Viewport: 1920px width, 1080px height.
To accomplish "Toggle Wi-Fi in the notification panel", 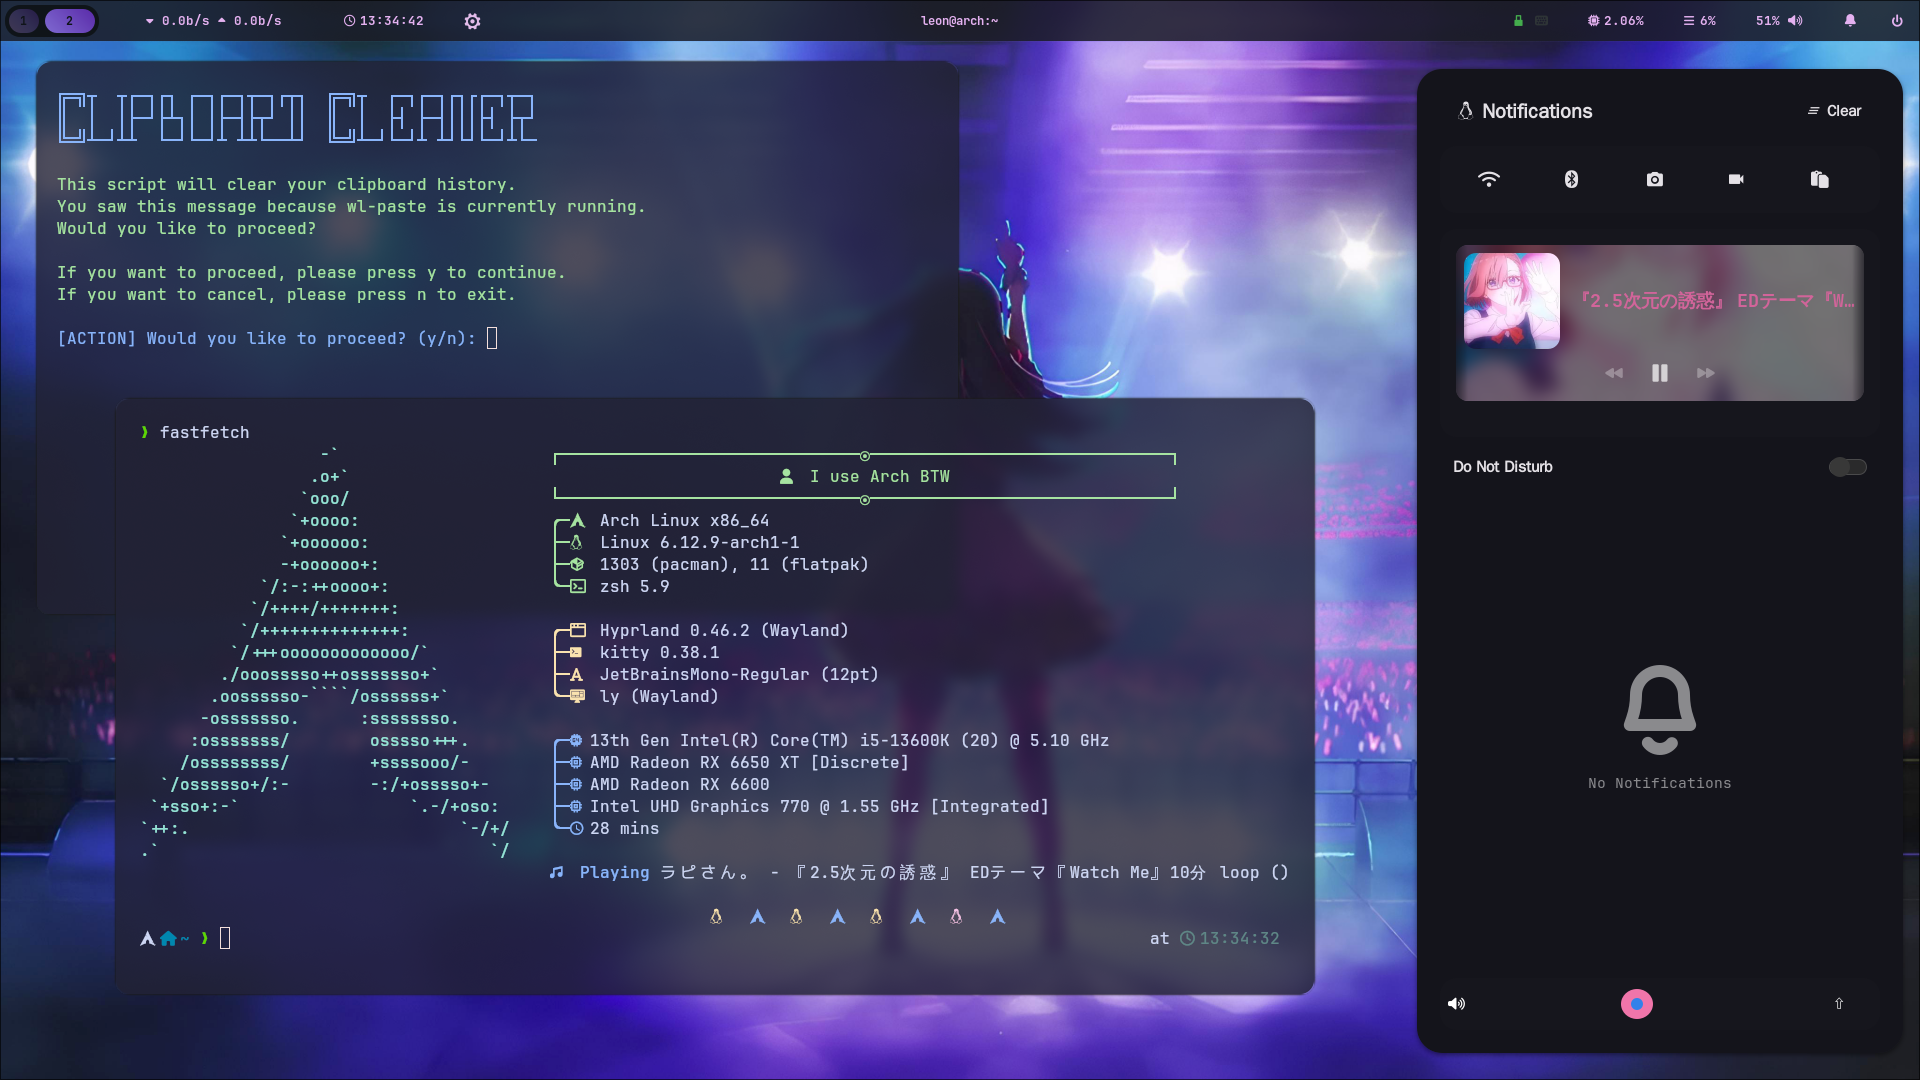I will (x=1488, y=179).
